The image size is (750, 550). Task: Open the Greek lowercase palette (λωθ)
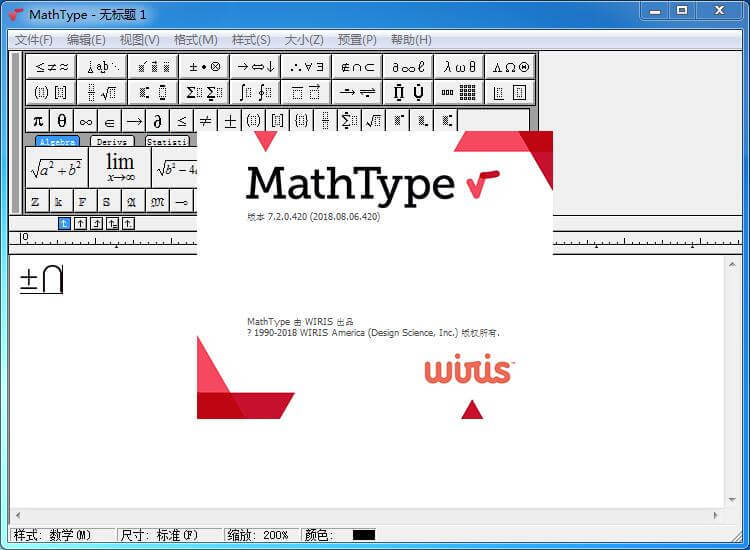pyautogui.click(x=459, y=67)
